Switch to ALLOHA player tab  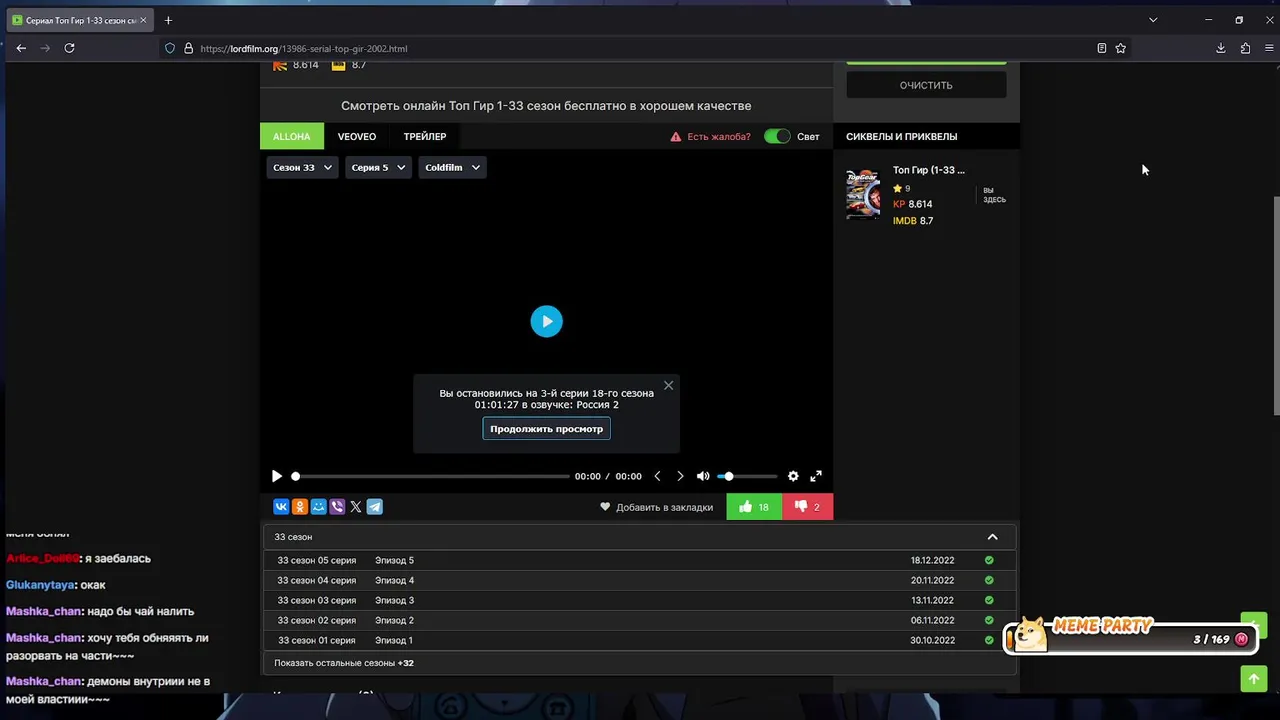(x=292, y=137)
